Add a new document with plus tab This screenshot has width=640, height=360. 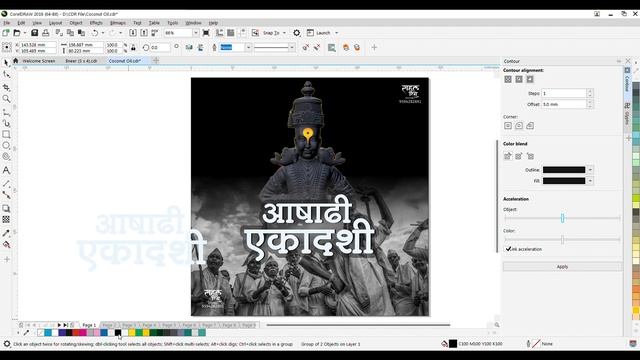click(x=156, y=61)
